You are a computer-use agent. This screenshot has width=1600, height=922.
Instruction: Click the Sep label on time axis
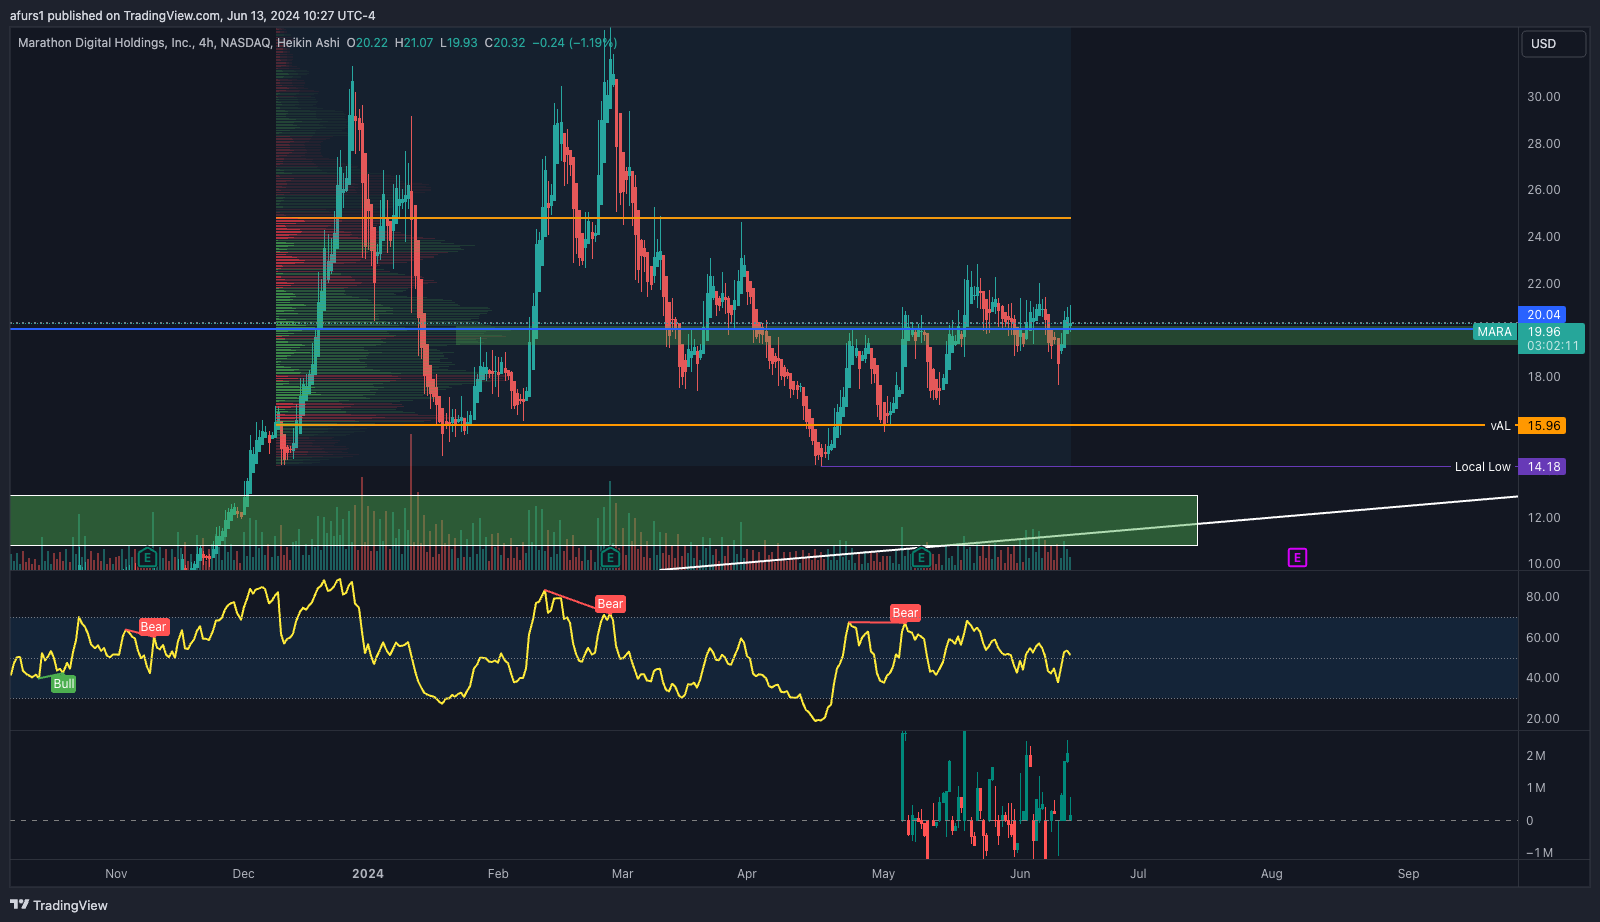click(1408, 874)
